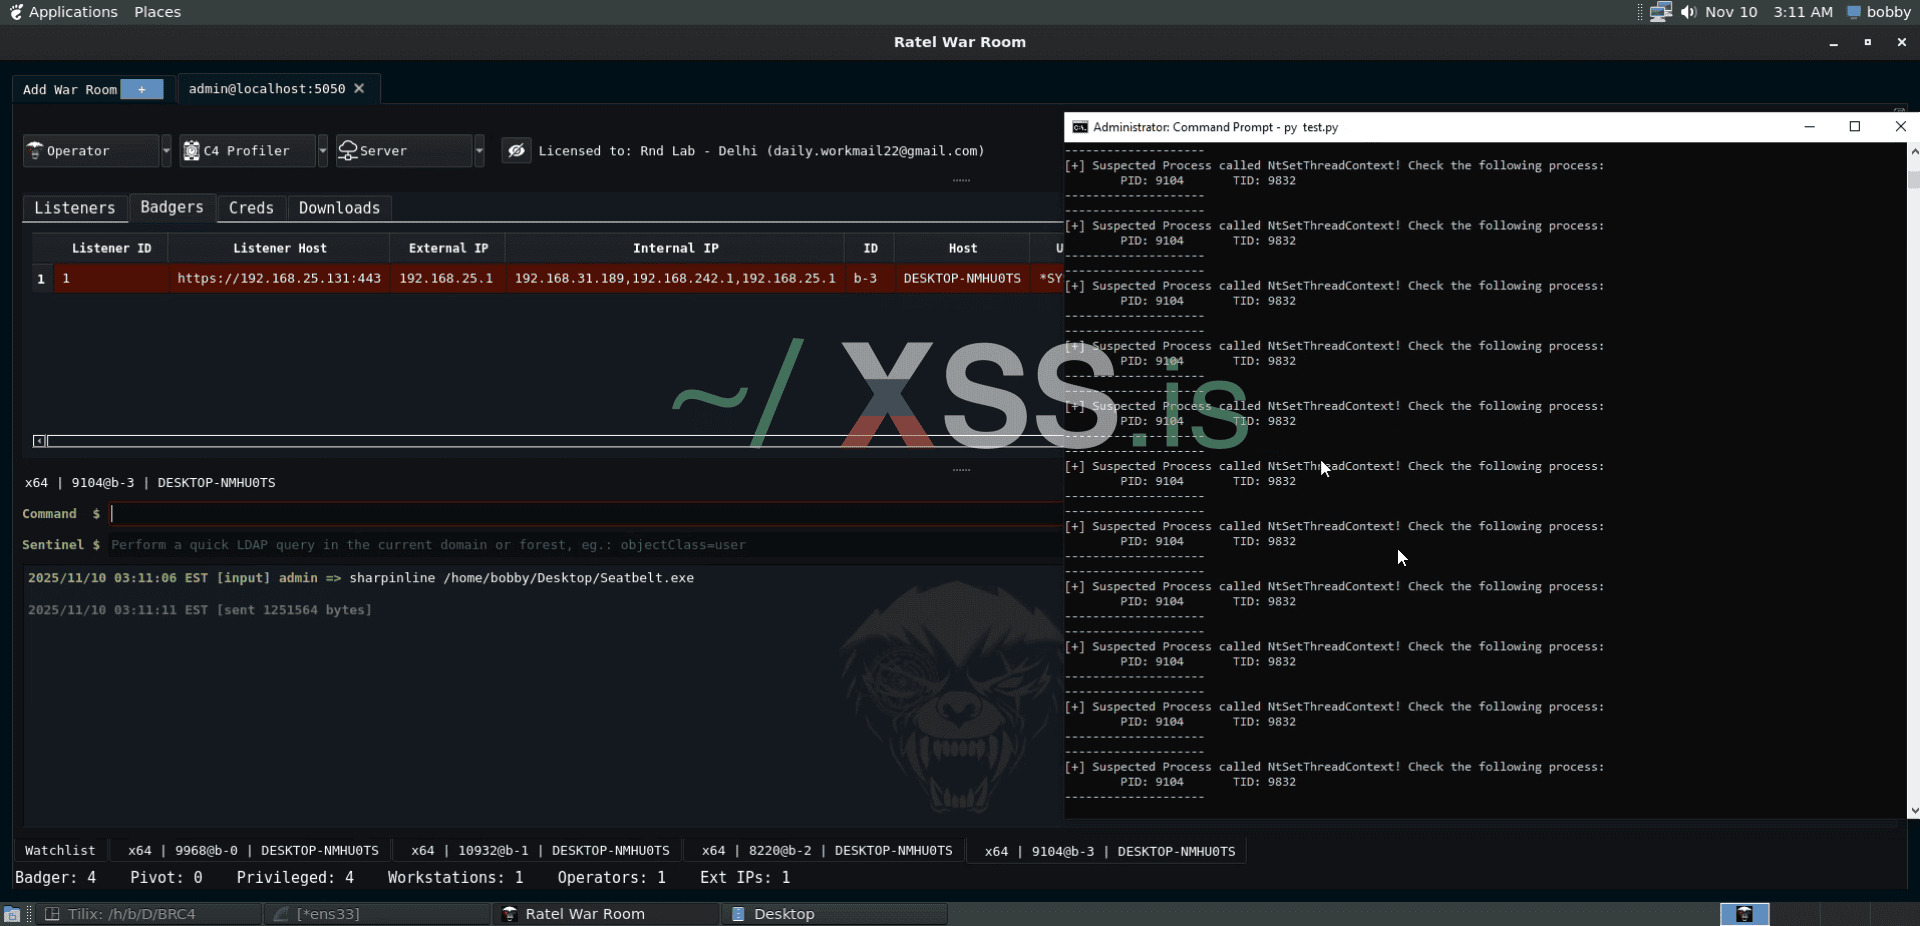Open the 10932@b-1 badger tab
The height and width of the screenshot is (926, 1920).
point(540,850)
